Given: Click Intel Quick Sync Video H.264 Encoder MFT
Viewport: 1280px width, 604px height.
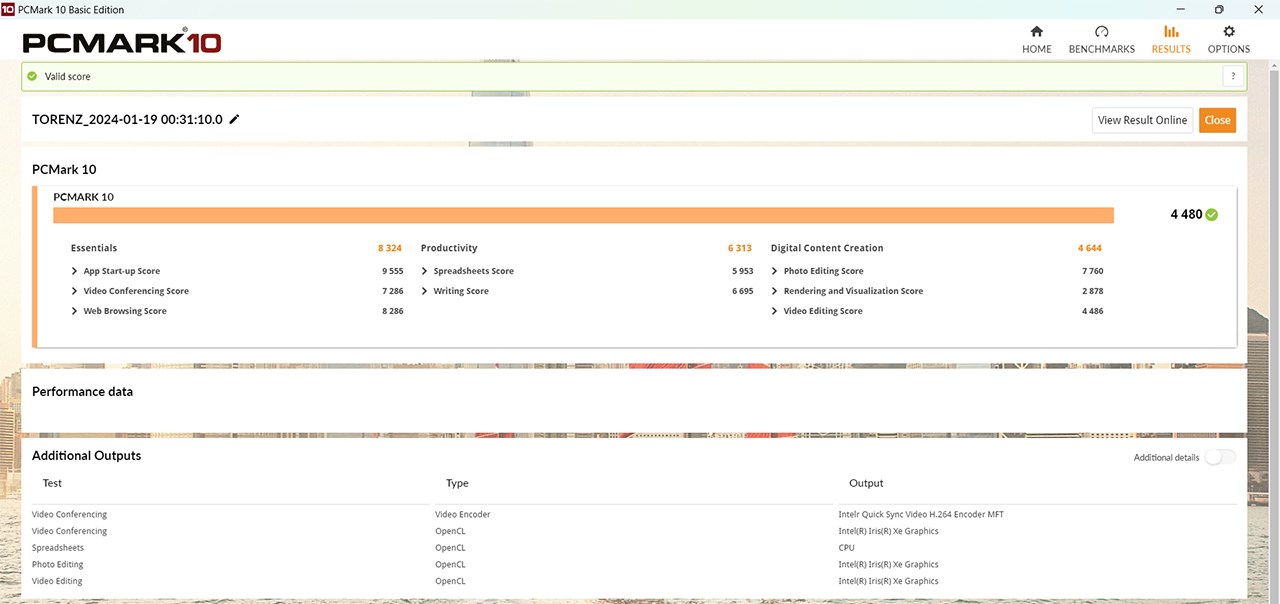Looking at the screenshot, I should [921, 514].
